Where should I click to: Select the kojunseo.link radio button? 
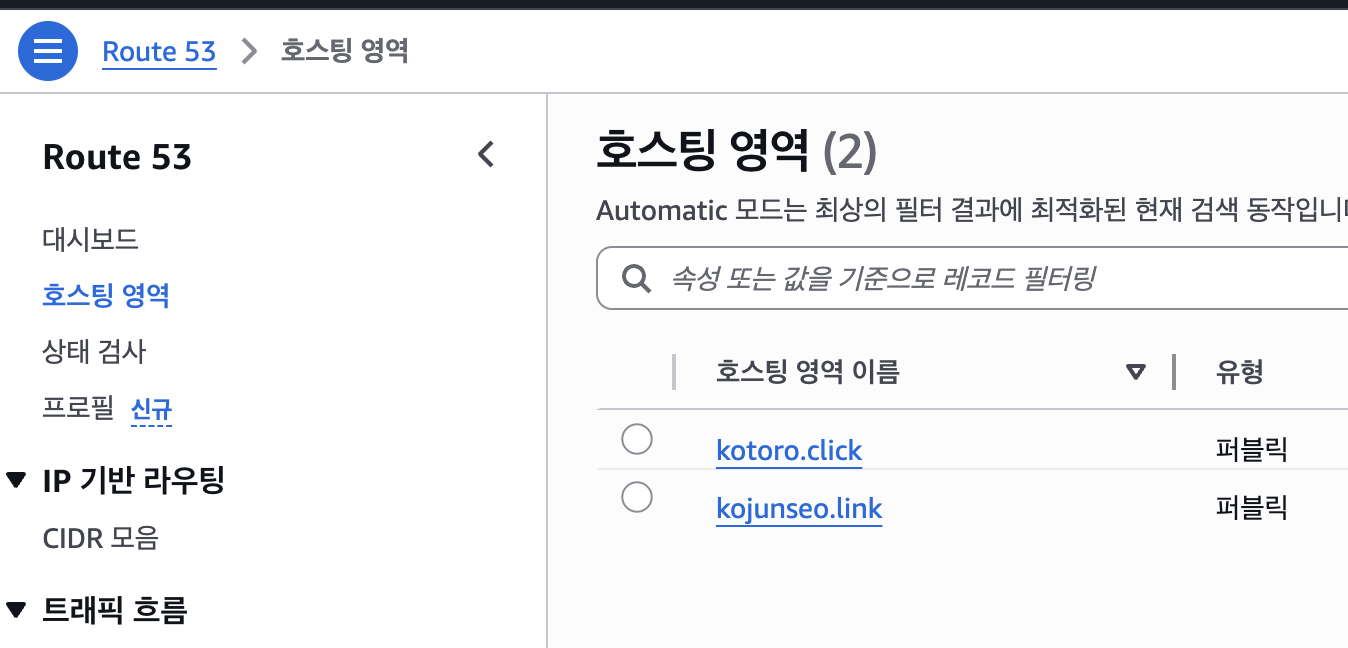pos(637,497)
